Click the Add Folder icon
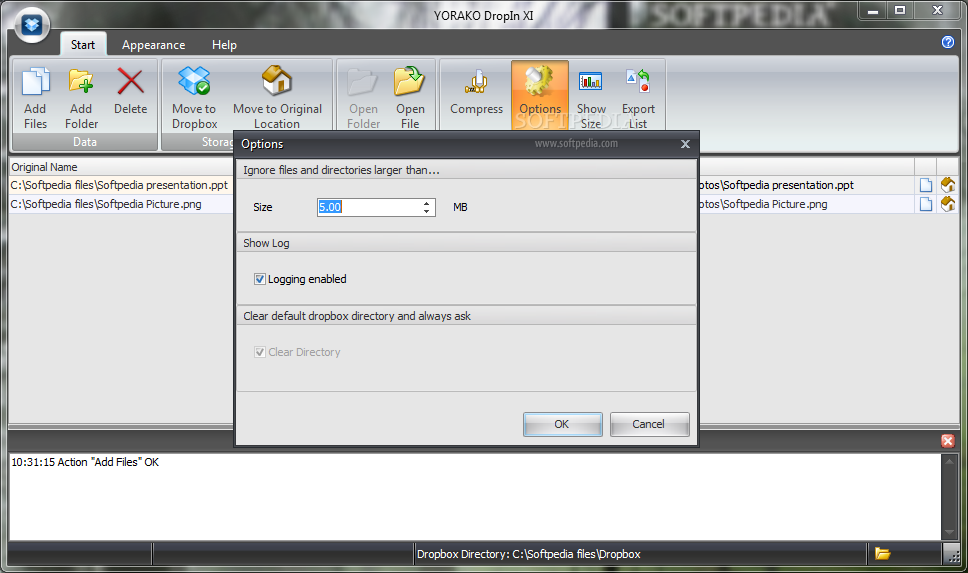The width and height of the screenshot is (968, 573). pyautogui.click(x=81, y=82)
